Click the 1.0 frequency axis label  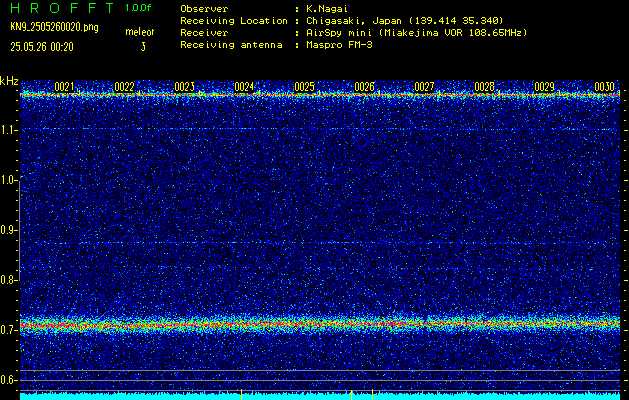[9, 180]
